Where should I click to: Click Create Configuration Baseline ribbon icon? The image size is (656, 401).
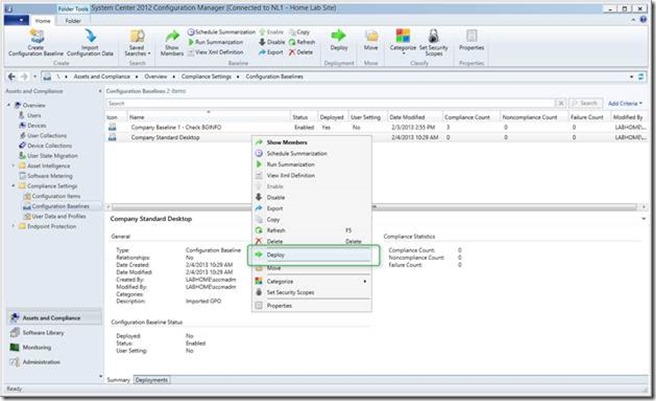(x=36, y=42)
